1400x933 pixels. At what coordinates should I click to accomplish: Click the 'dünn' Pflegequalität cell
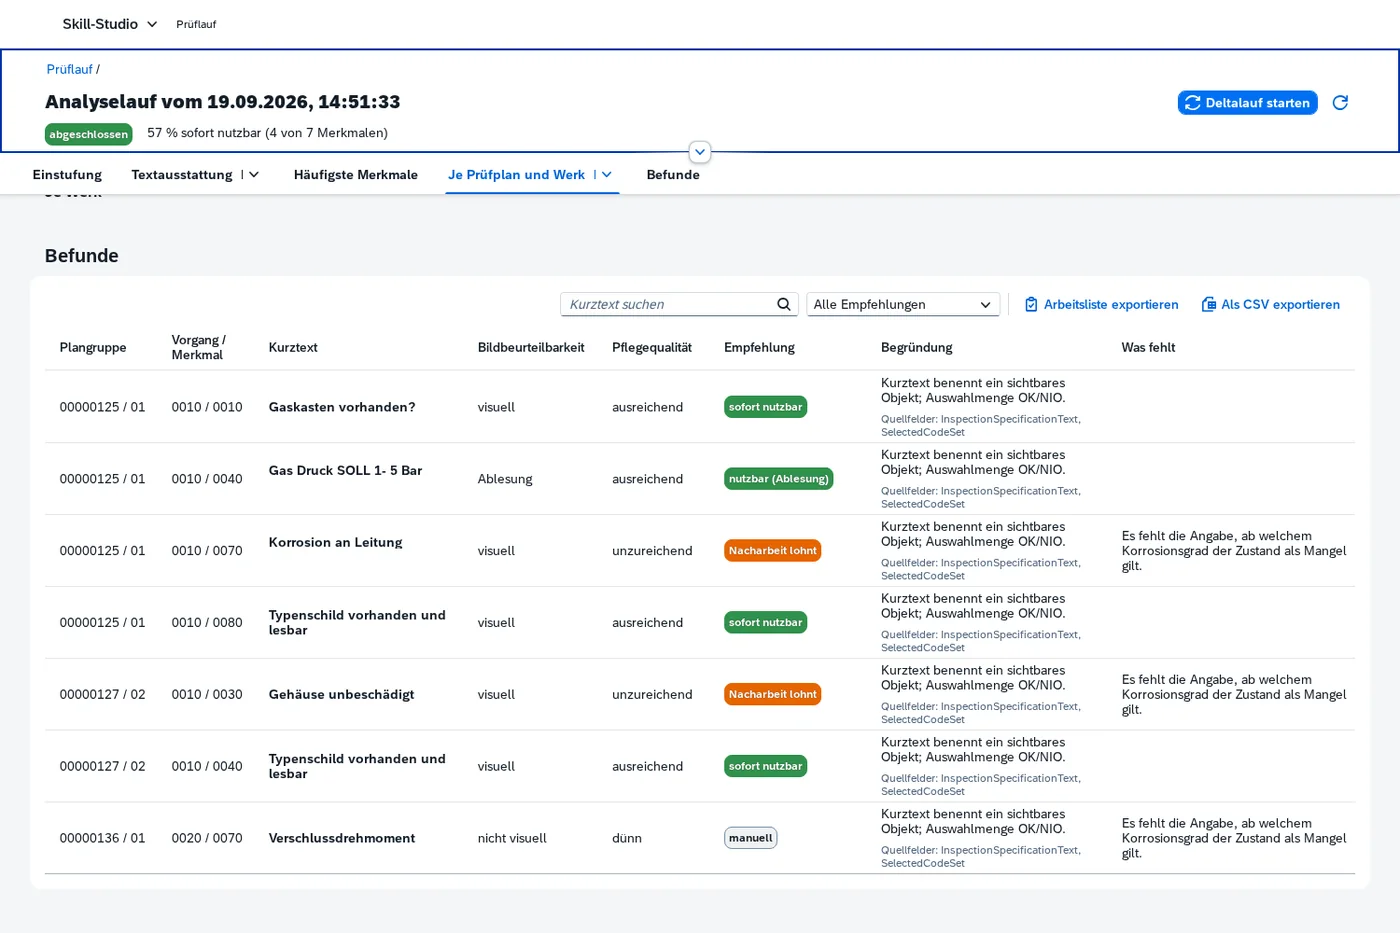[627, 838]
